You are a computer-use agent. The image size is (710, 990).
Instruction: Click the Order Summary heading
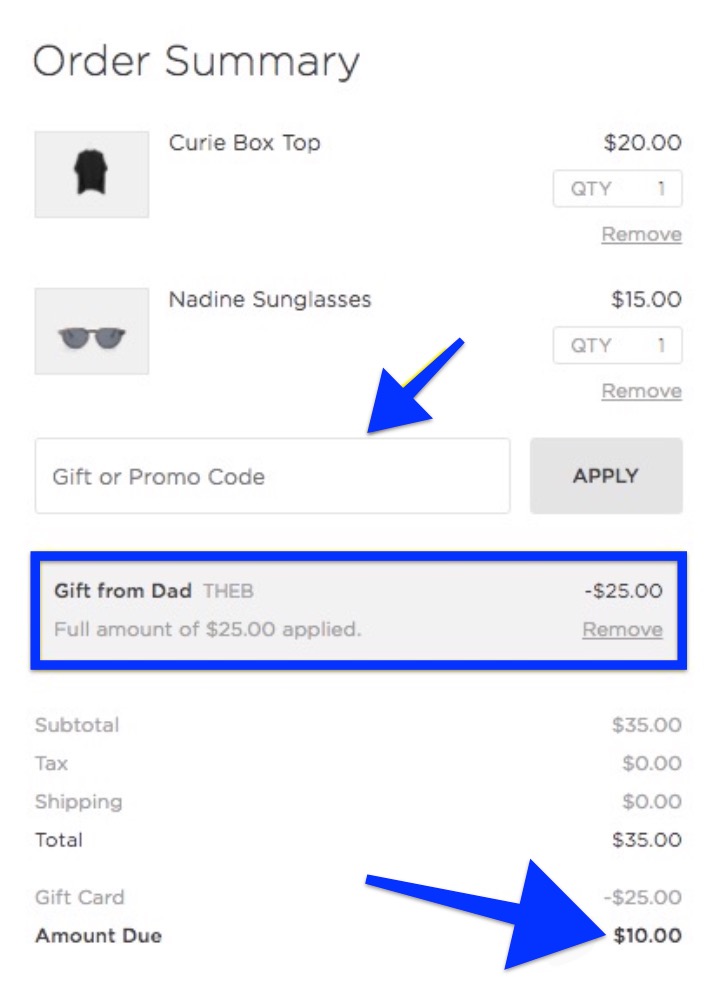[196, 62]
